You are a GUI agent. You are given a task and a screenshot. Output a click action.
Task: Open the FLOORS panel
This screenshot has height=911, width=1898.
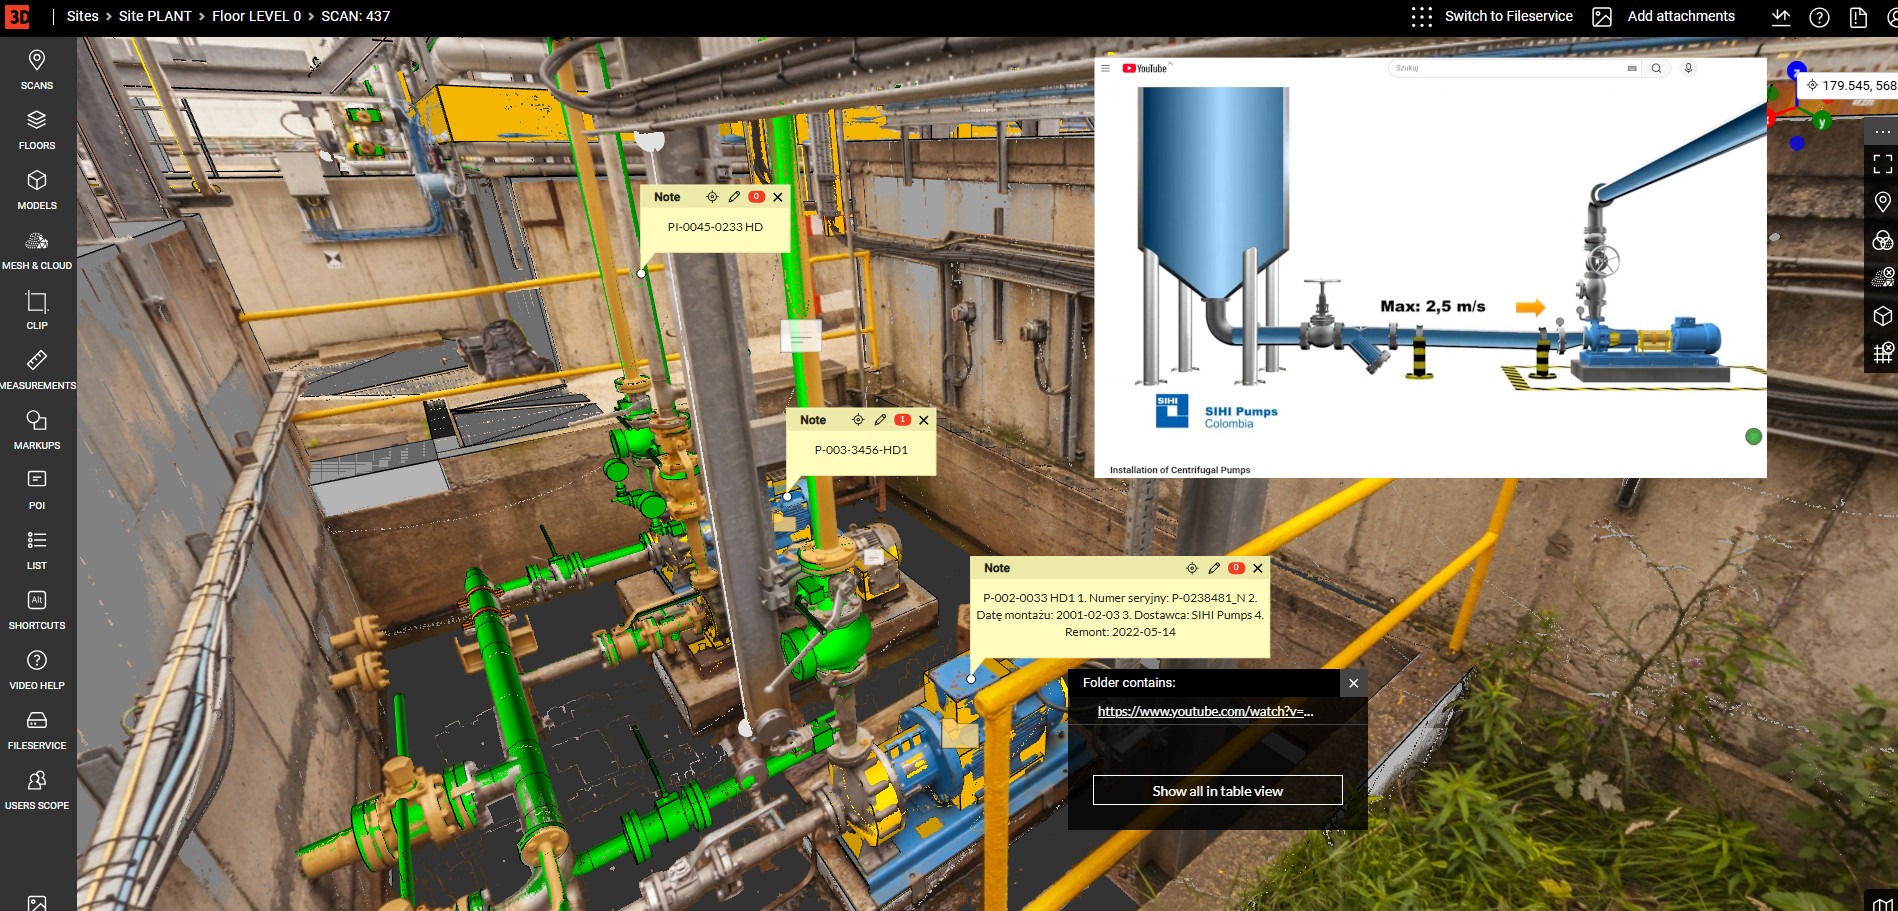tap(36, 130)
